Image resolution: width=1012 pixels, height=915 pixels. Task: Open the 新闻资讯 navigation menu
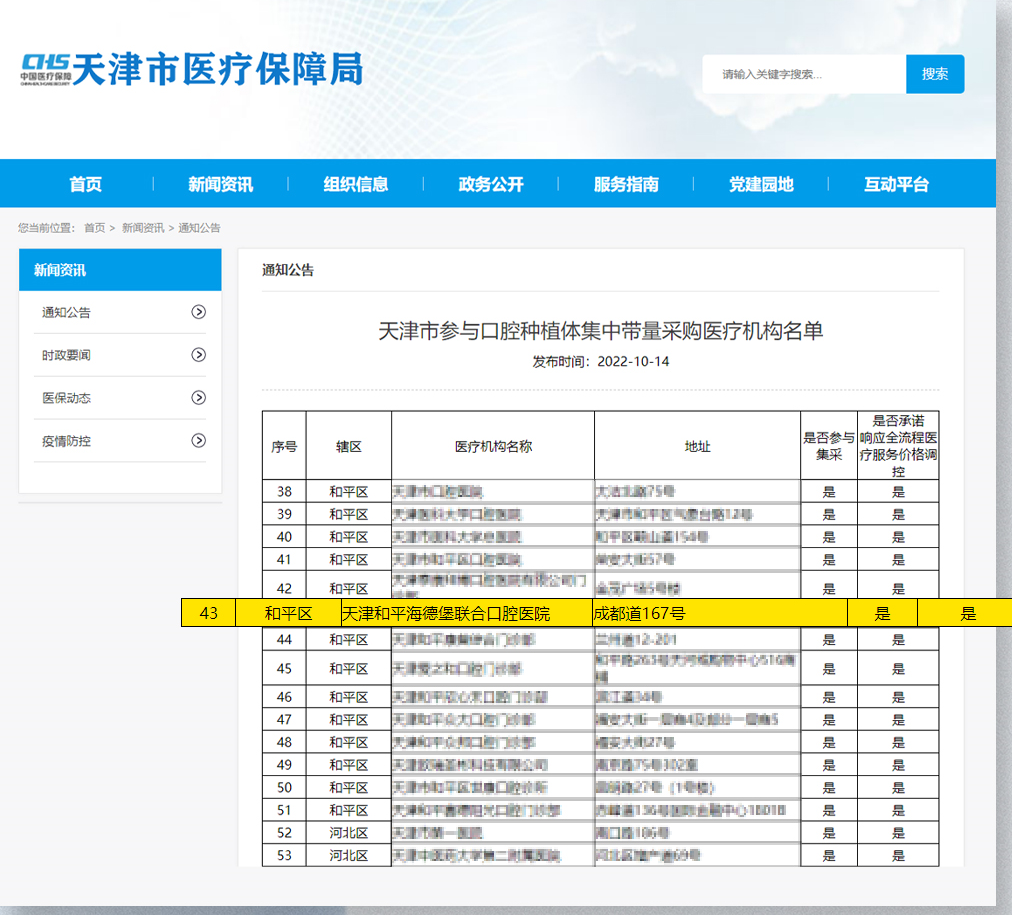click(x=220, y=184)
